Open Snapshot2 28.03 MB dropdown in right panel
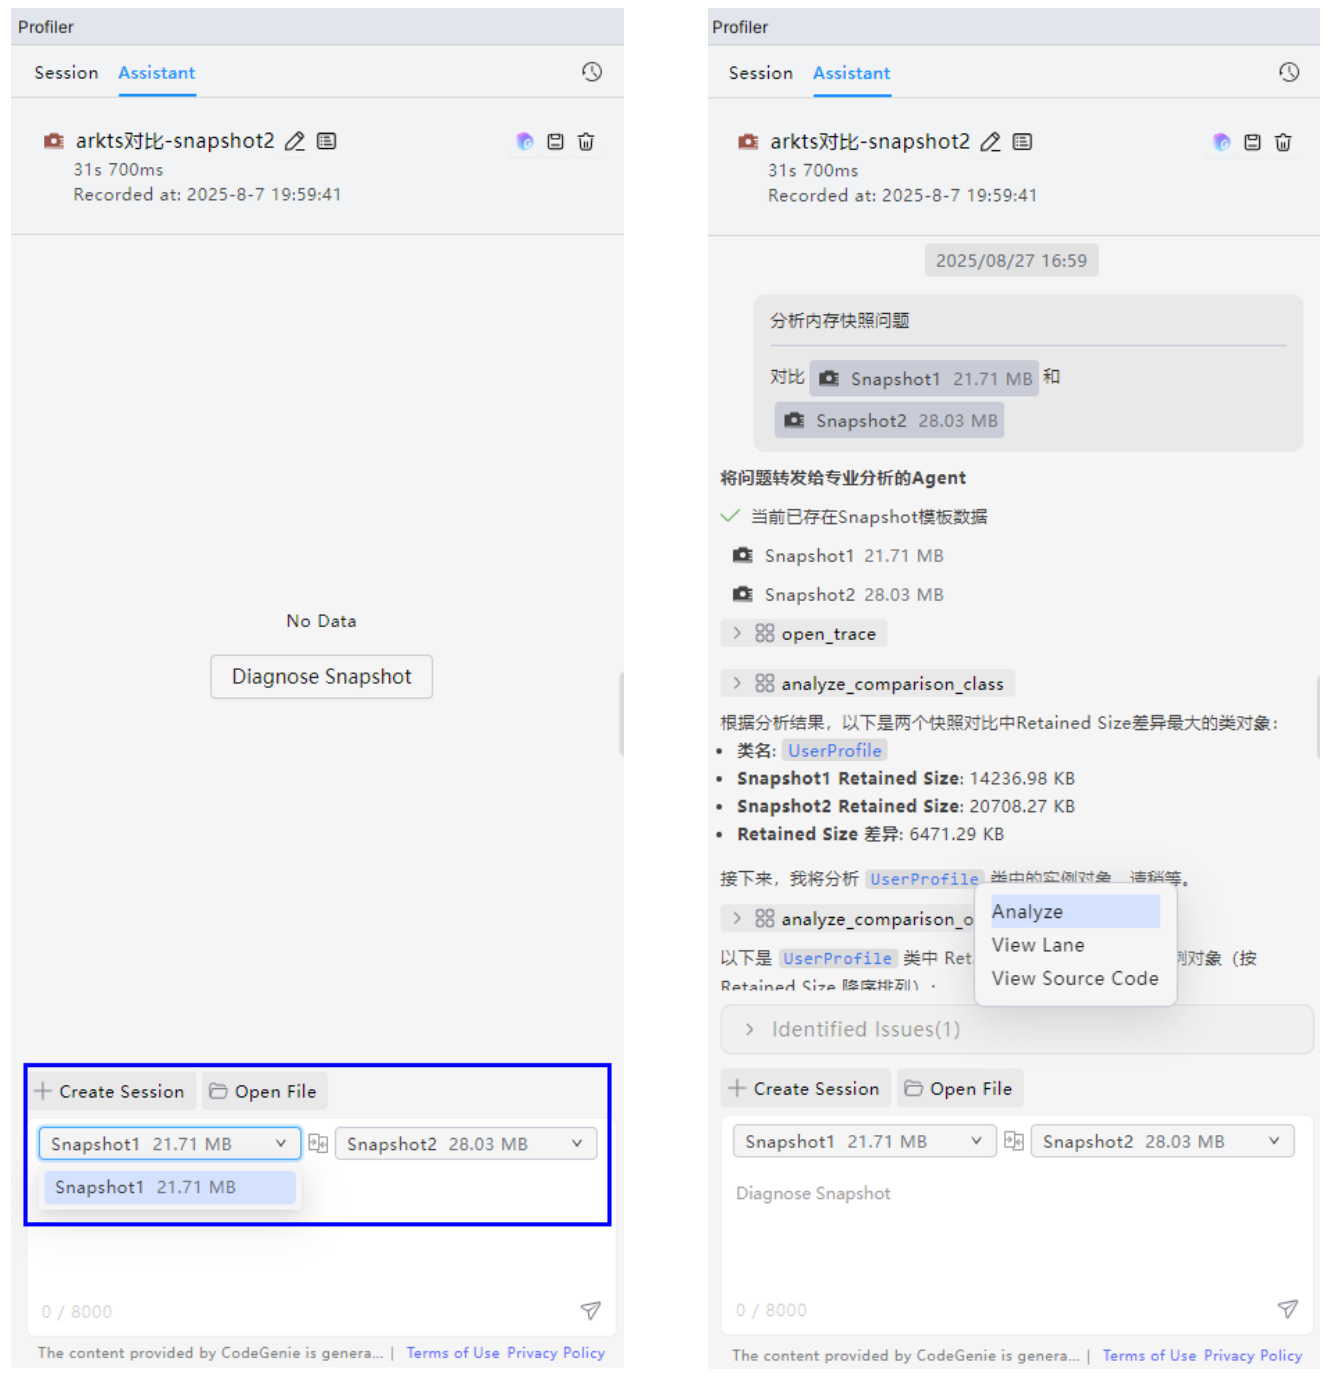The width and height of the screenshot is (1330, 1376). tap(1162, 1141)
